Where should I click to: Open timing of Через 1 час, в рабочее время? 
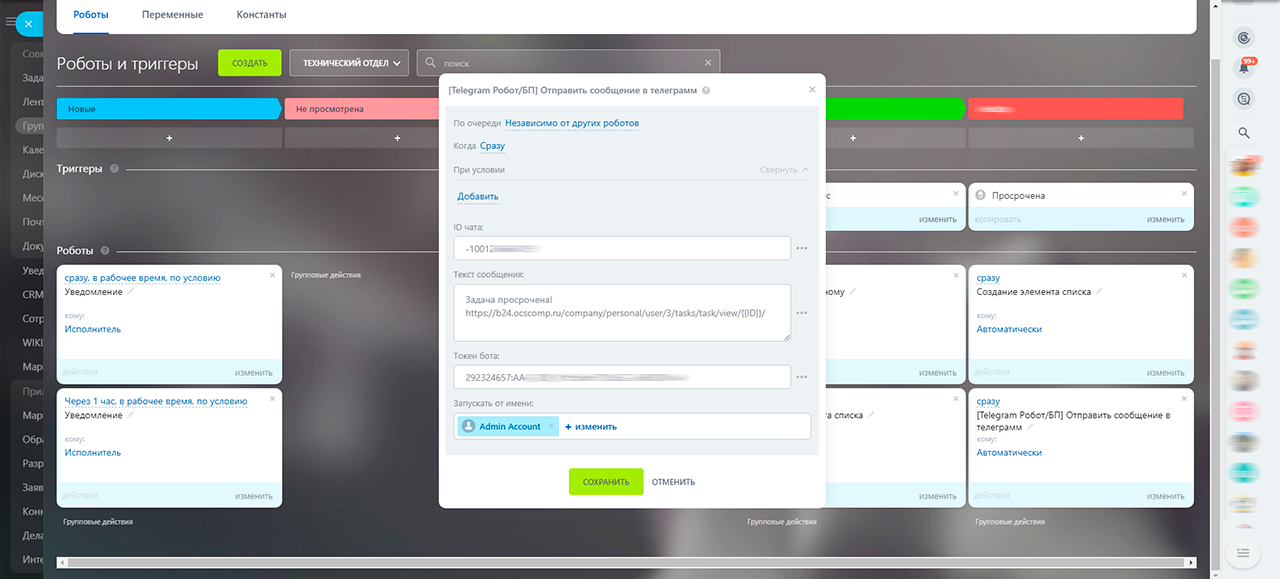pyautogui.click(x=156, y=401)
